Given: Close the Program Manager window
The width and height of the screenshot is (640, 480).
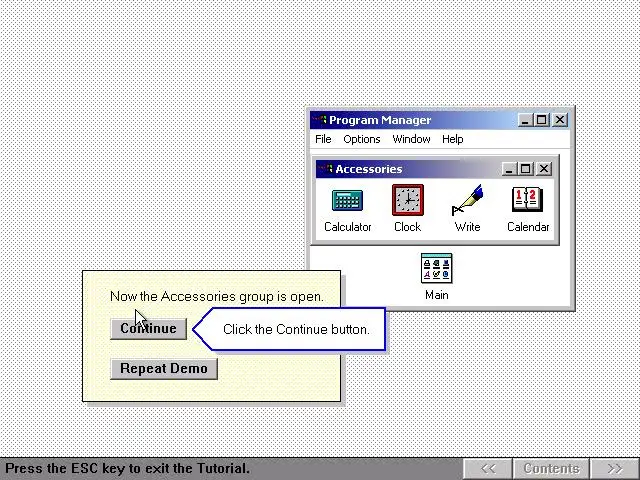Looking at the screenshot, I should coord(560,120).
